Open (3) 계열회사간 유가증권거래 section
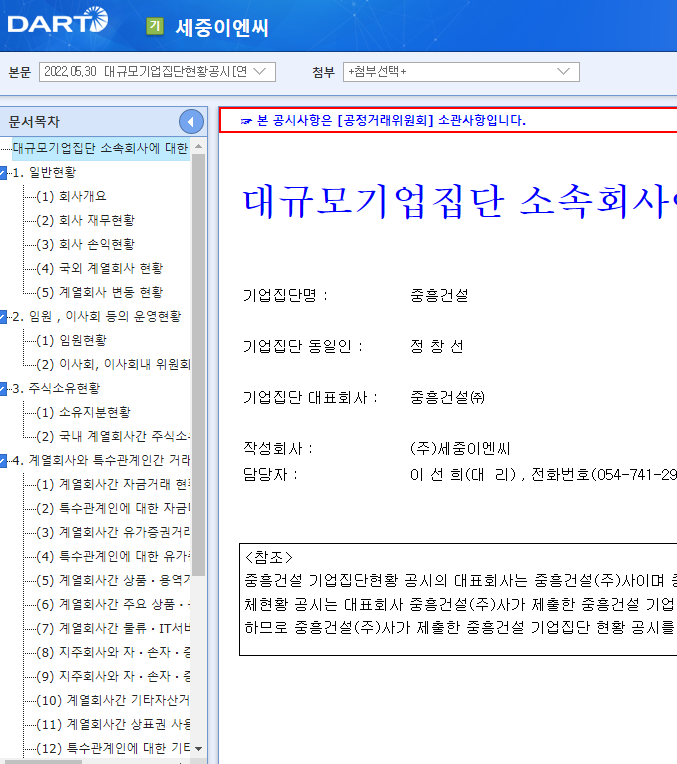The image size is (677, 764). (113, 532)
